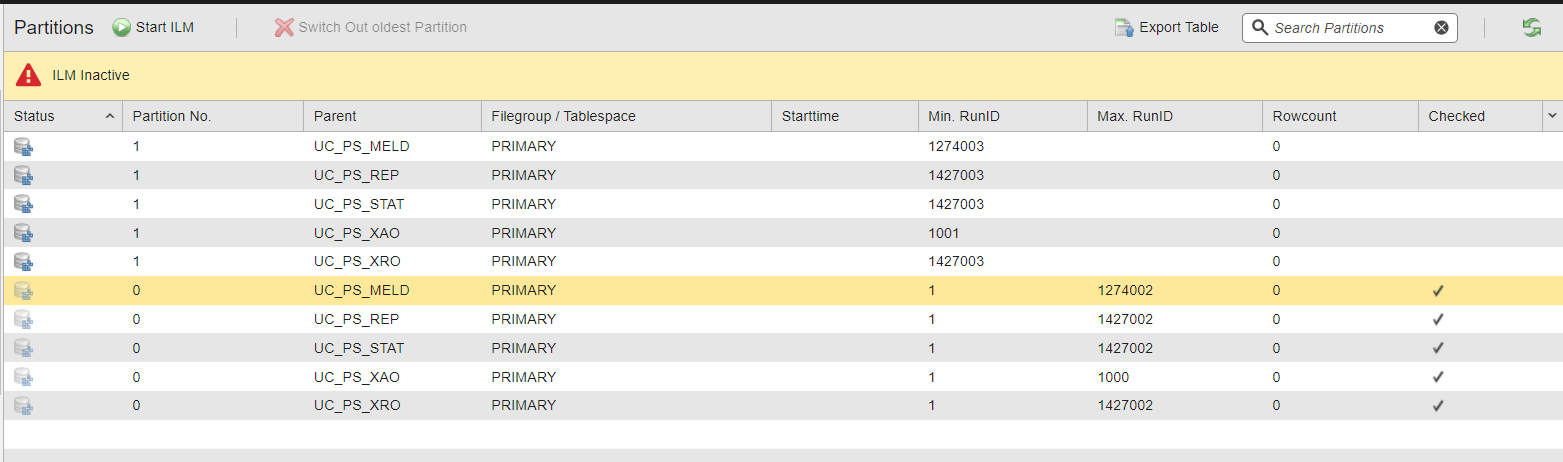Sort by the Max. RunID column header
The image size is (1563, 462).
tap(1134, 116)
